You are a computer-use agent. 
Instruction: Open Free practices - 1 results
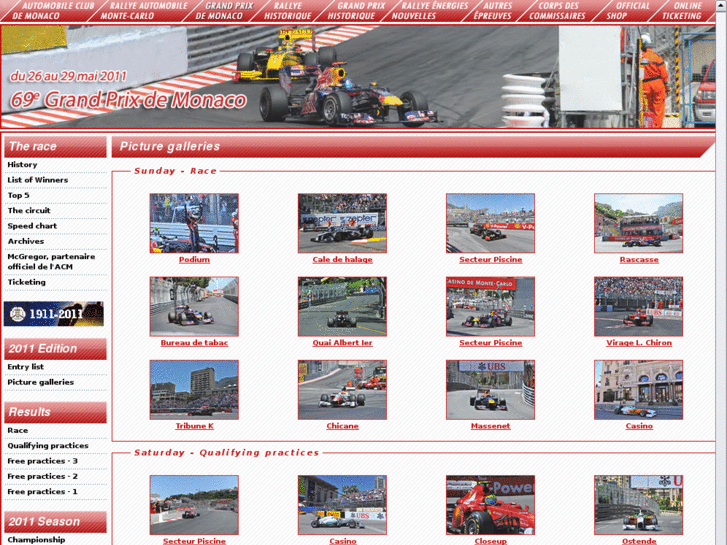(x=42, y=492)
